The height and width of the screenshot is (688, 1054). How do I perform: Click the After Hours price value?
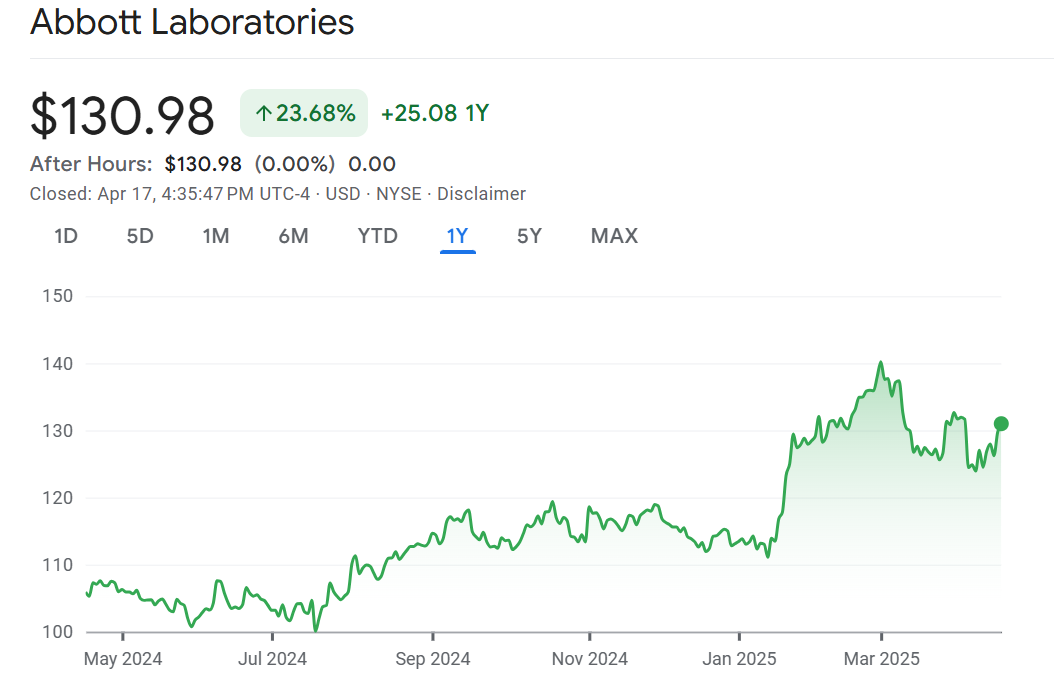(203, 164)
